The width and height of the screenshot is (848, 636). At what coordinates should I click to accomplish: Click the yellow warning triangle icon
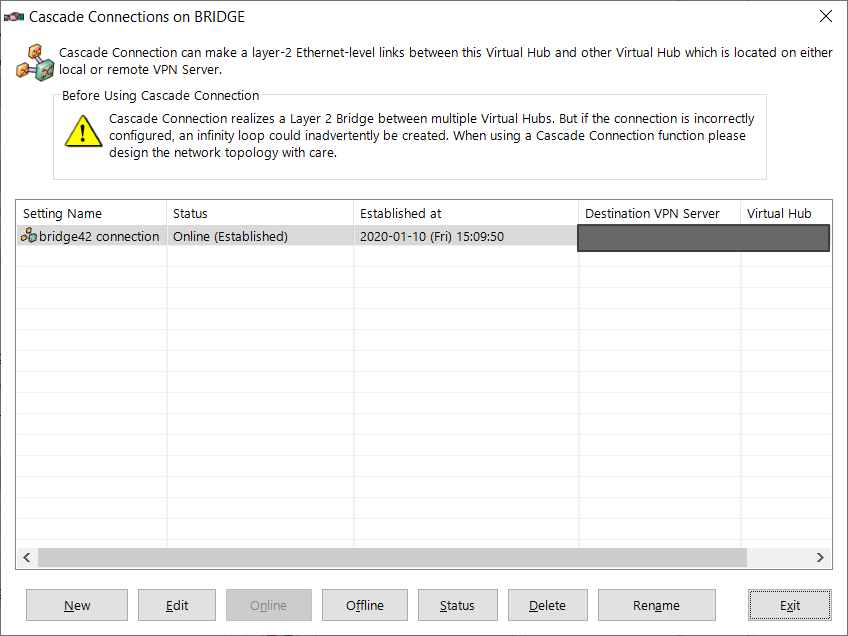pyautogui.click(x=84, y=131)
